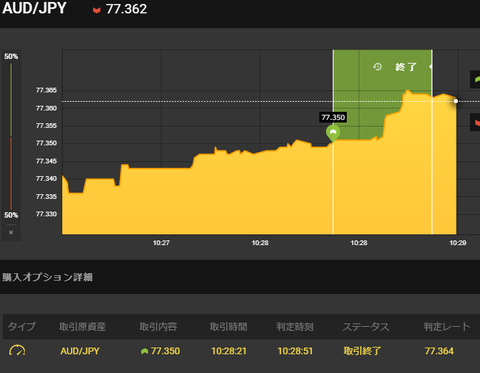Click the green arrow next to 77.350
480x373 pixels.
coord(144,351)
